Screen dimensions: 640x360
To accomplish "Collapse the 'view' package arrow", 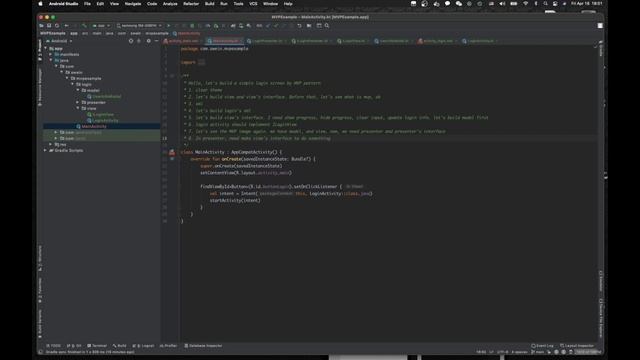I will [x=78, y=109].
